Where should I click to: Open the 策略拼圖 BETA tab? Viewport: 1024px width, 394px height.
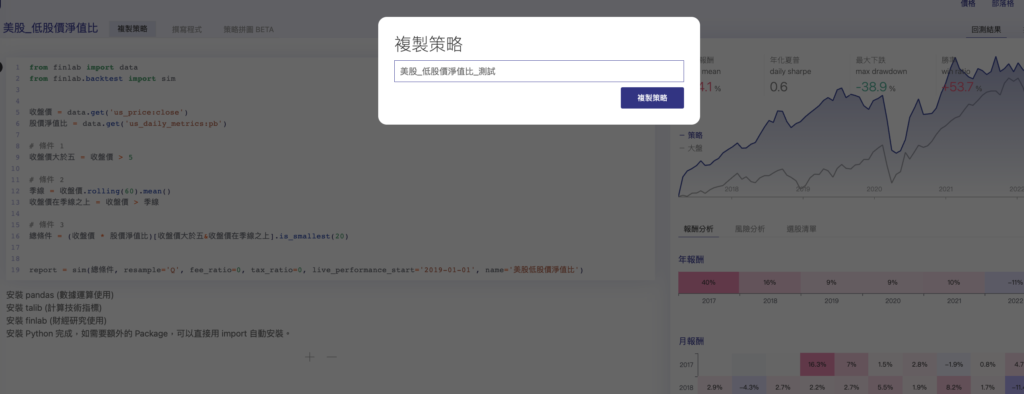[x=248, y=29]
